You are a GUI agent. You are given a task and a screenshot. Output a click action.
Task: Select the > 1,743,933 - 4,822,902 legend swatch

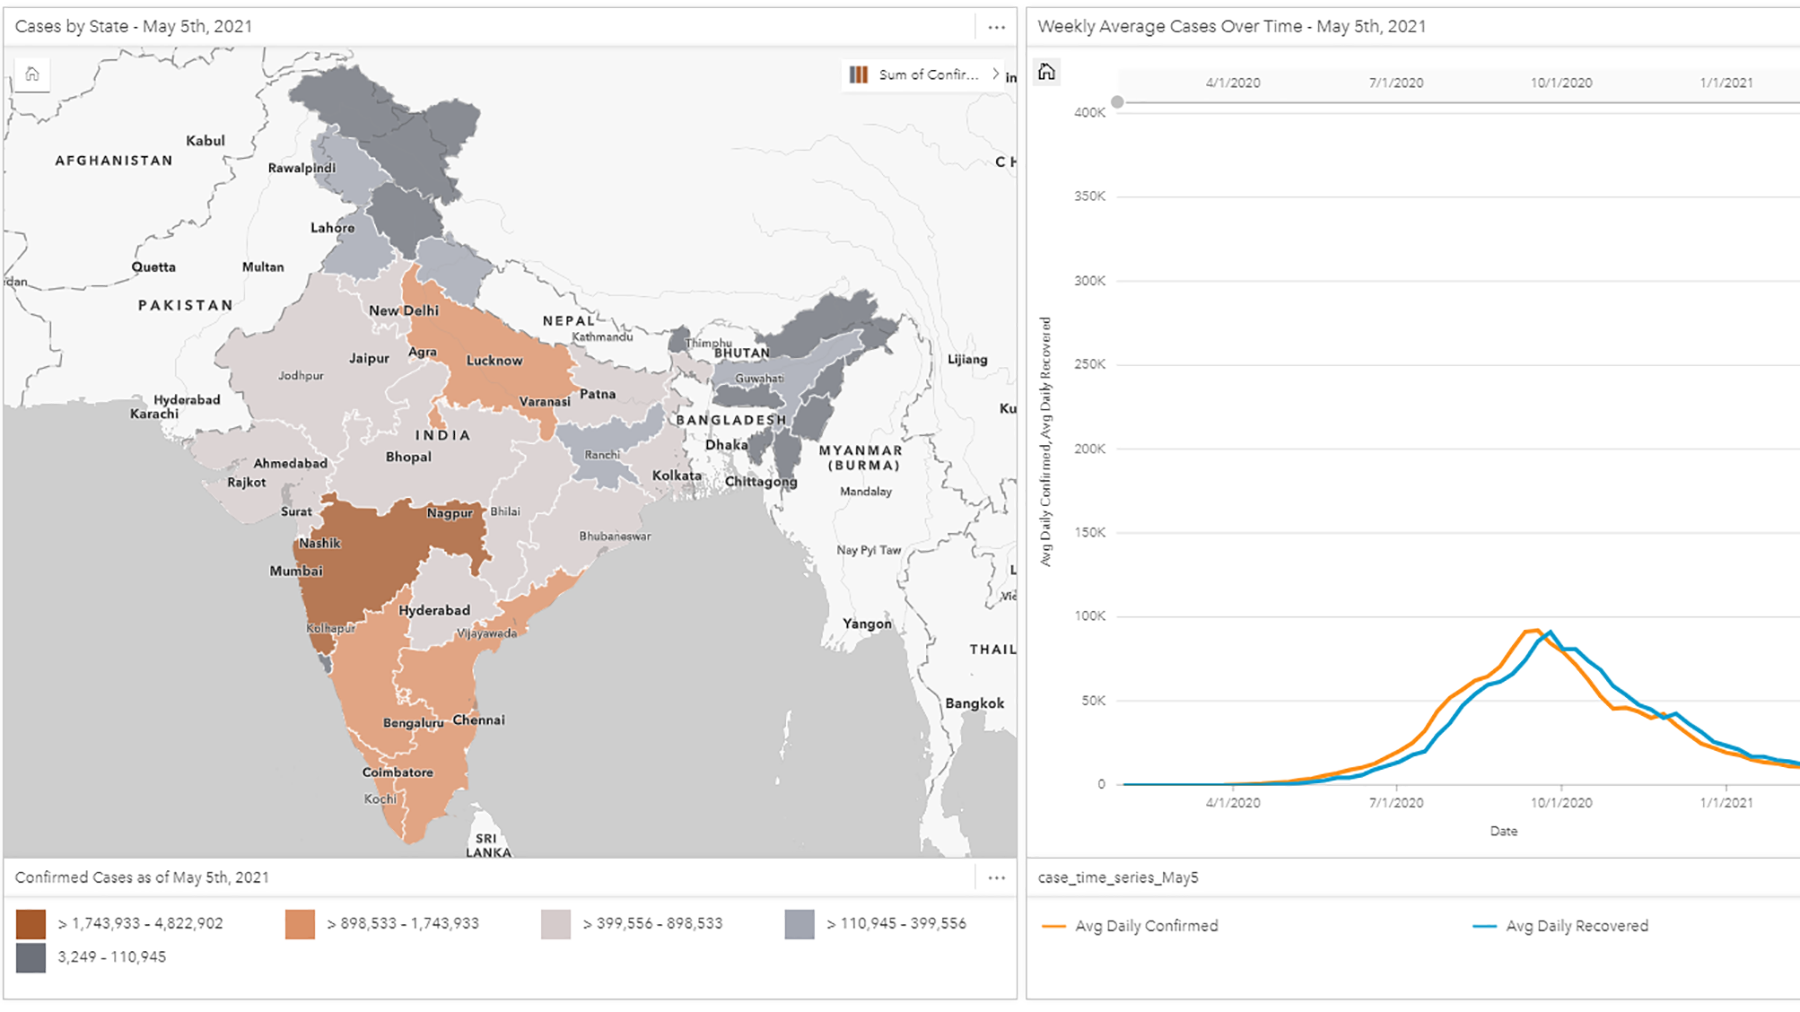pos(31,924)
